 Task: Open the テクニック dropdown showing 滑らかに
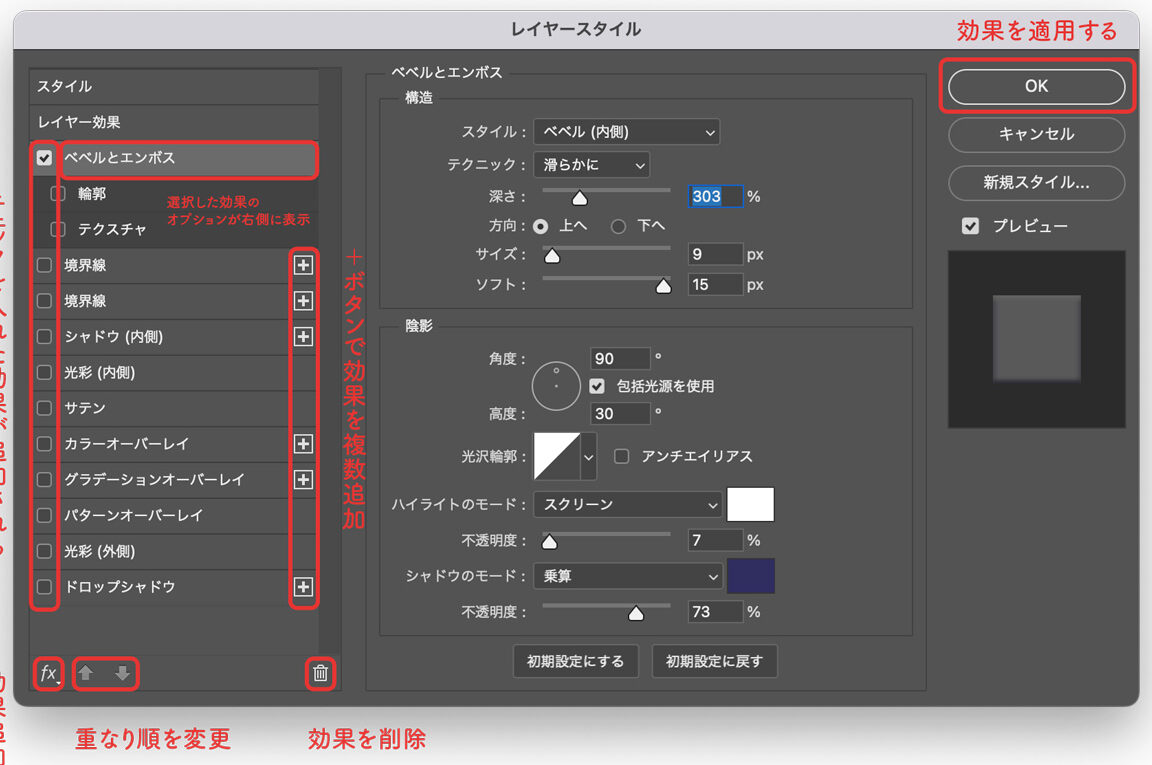591,165
